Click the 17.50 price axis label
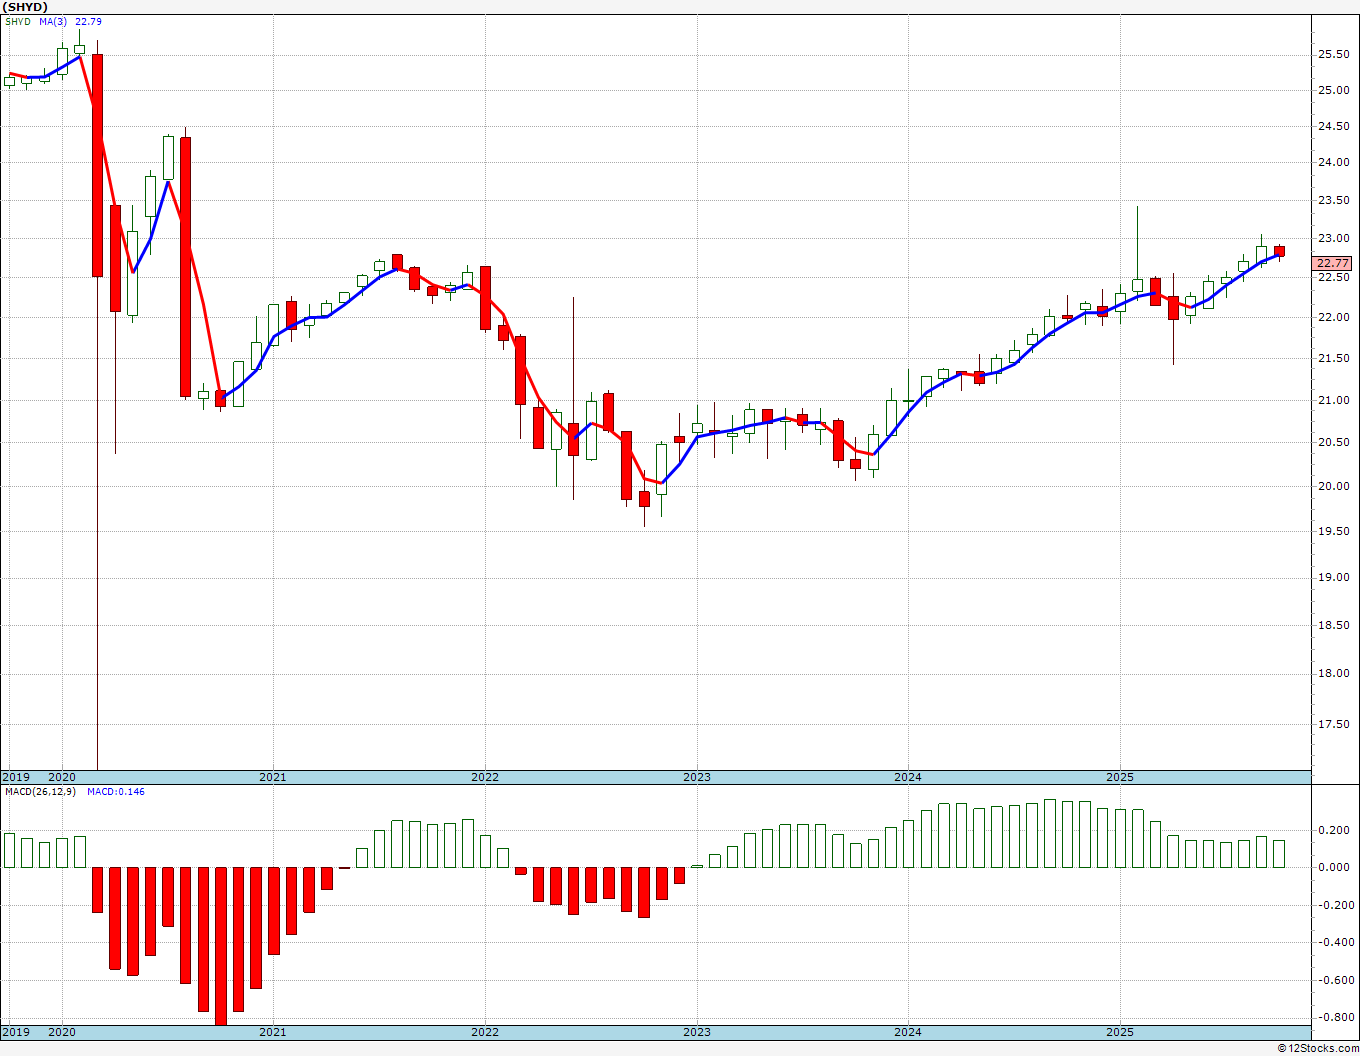This screenshot has width=1360, height=1056. click(1333, 724)
